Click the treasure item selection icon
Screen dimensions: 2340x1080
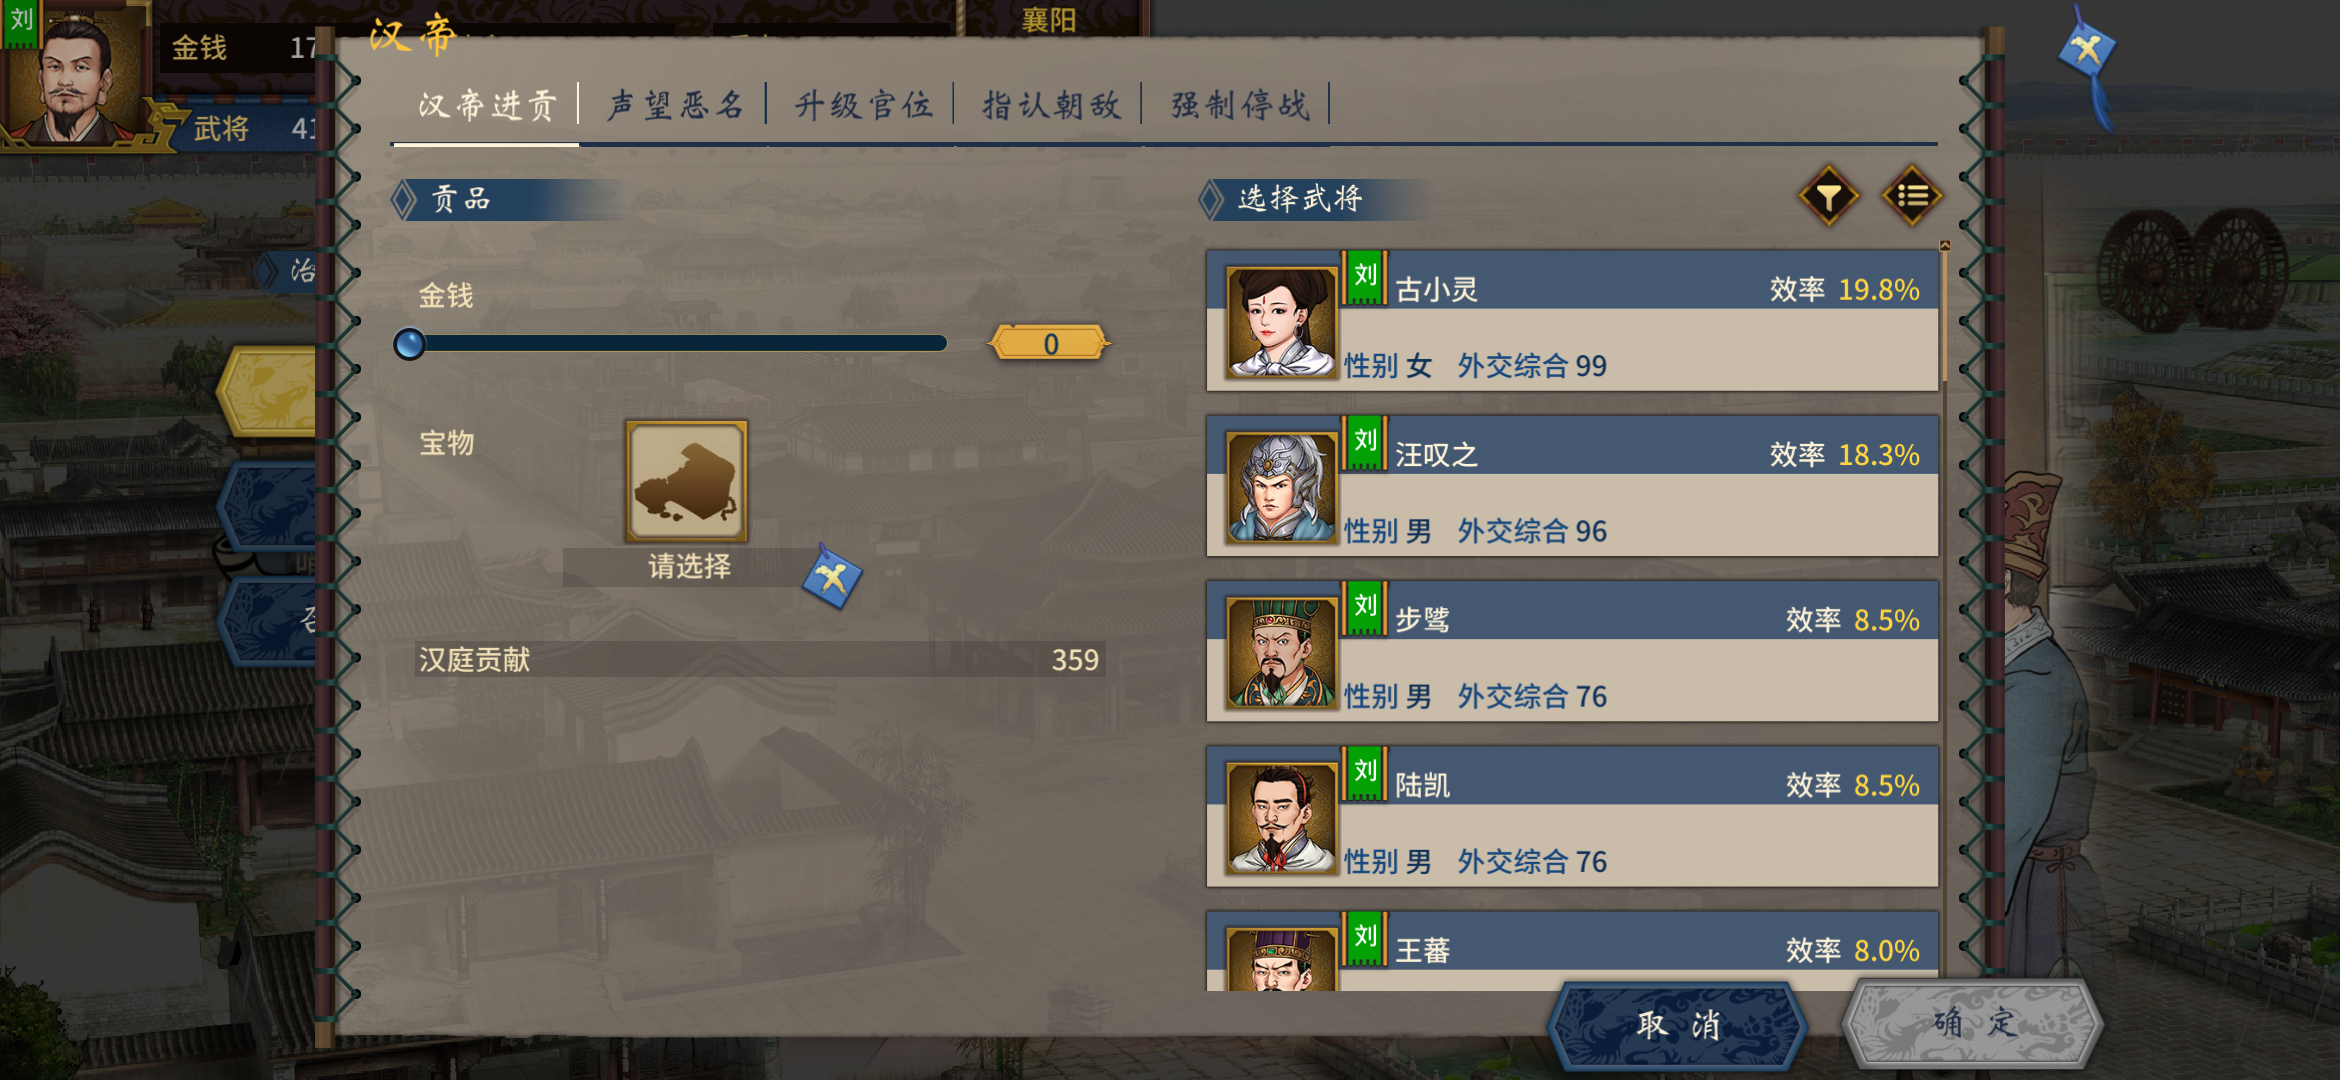(x=687, y=481)
